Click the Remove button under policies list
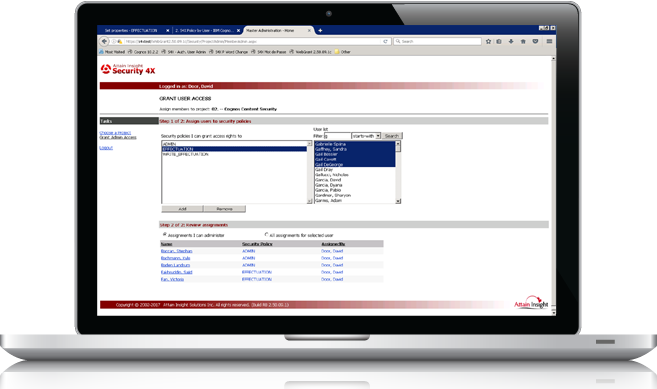657x389 pixels. click(x=225, y=209)
